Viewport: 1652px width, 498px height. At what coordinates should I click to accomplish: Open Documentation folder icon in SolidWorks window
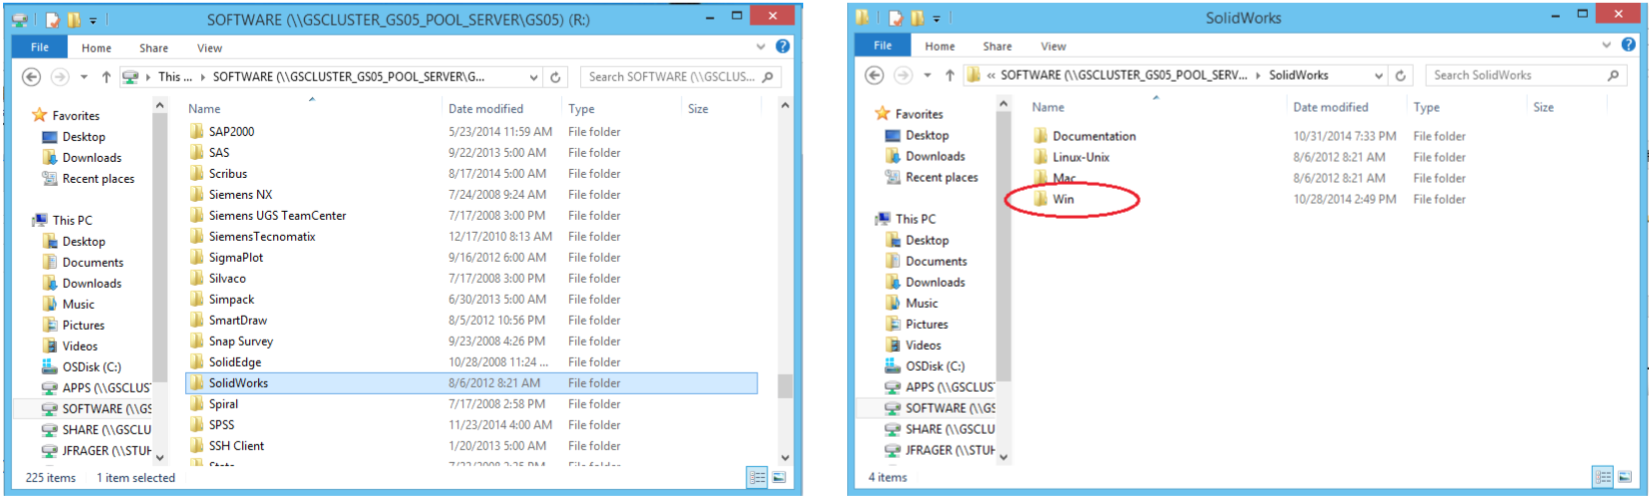1040,136
